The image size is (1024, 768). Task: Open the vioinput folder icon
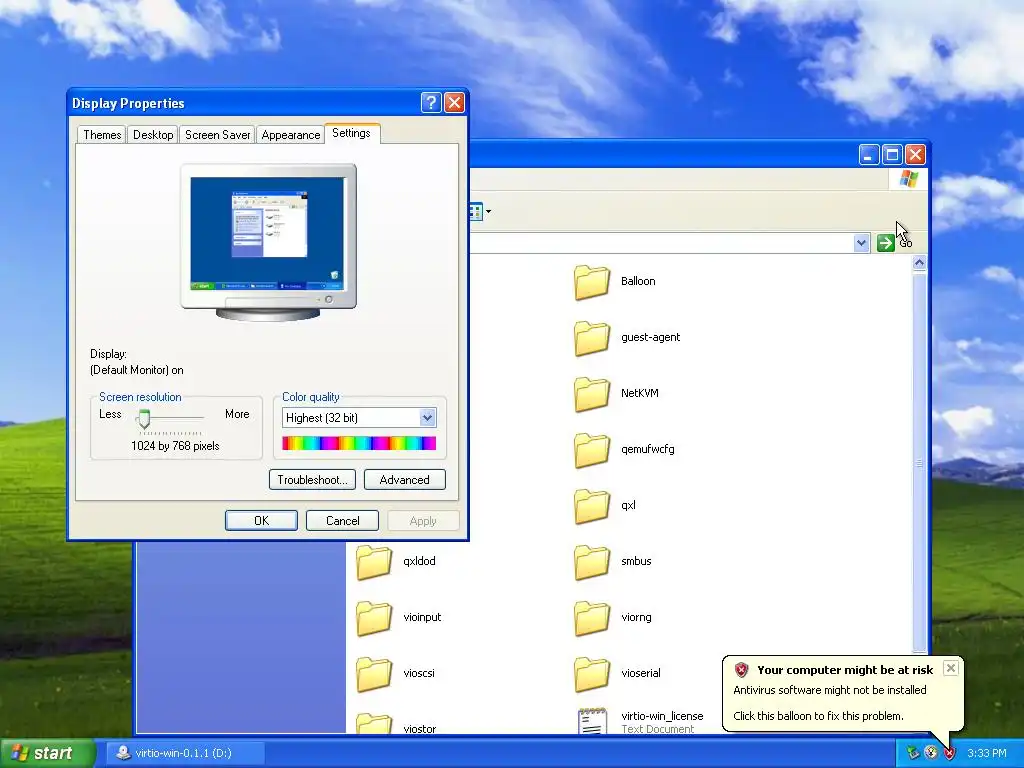tap(374, 618)
